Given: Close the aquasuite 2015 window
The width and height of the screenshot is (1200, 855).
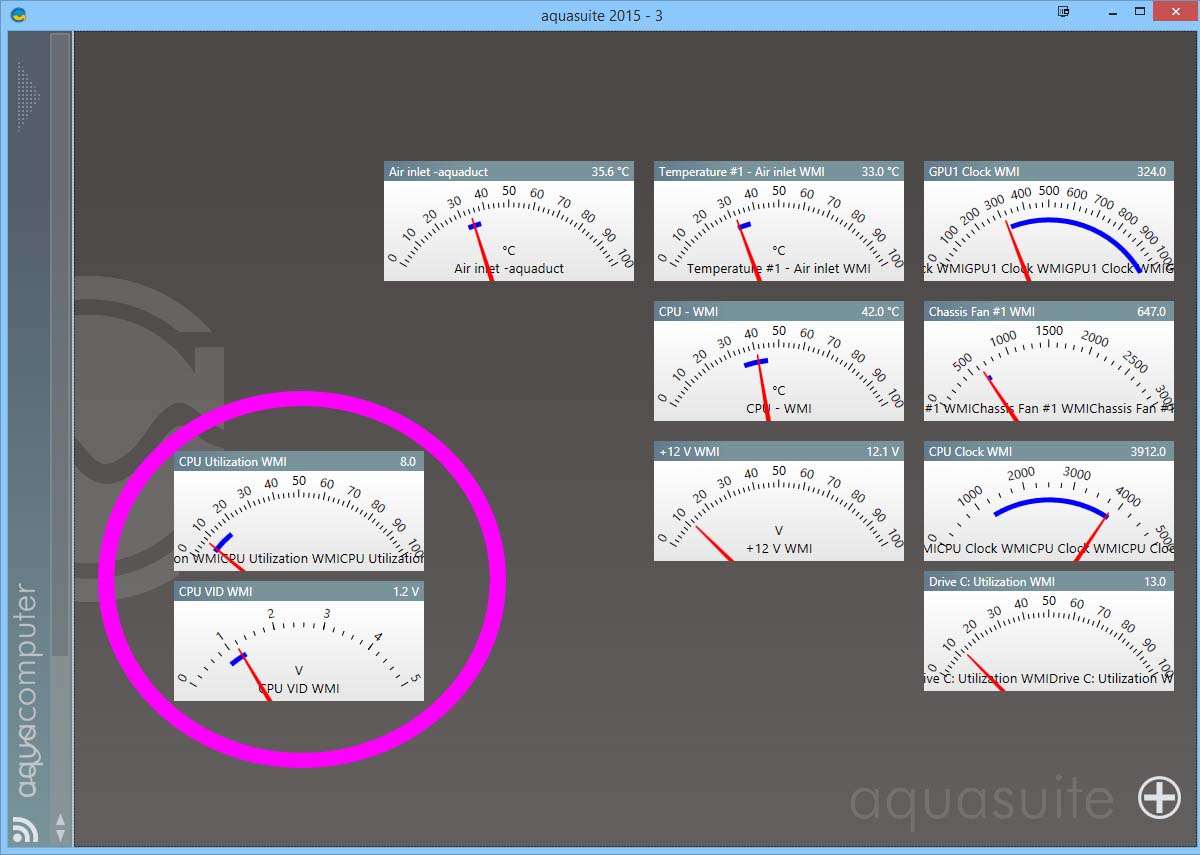Looking at the screenshot, I should click(1174, 12).
